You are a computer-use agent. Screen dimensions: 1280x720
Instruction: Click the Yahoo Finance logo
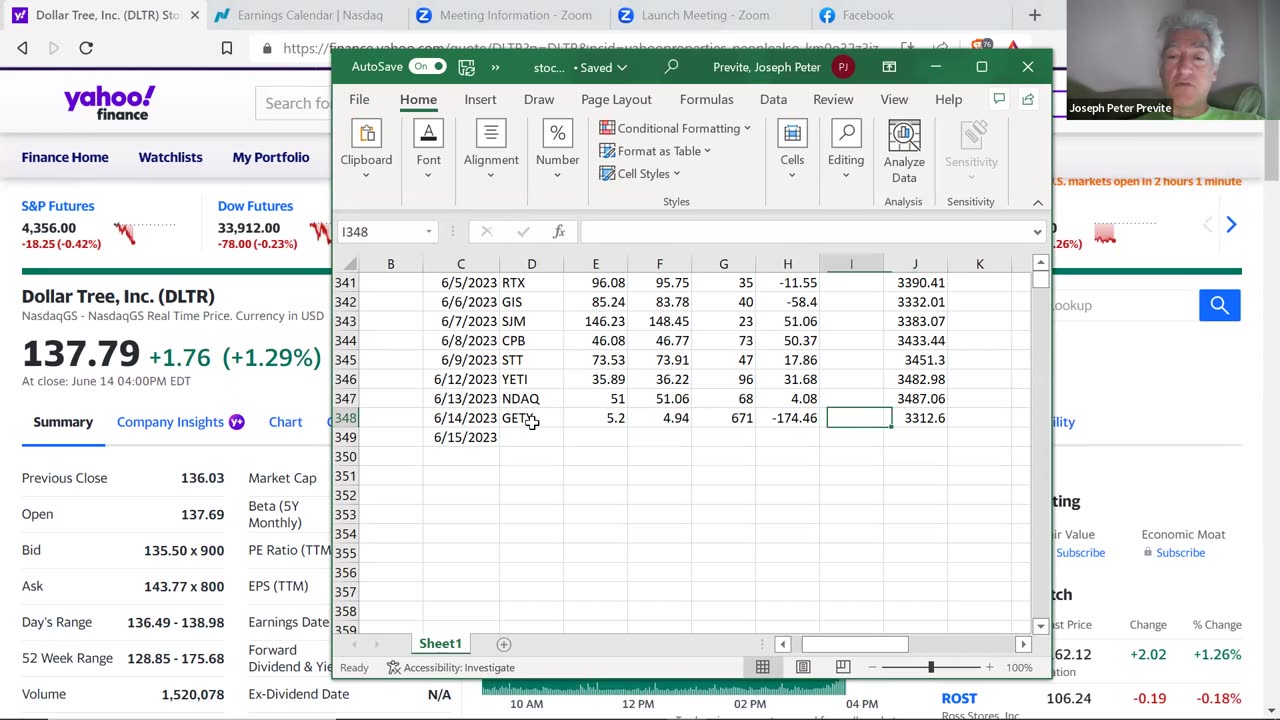pos(110,102)
